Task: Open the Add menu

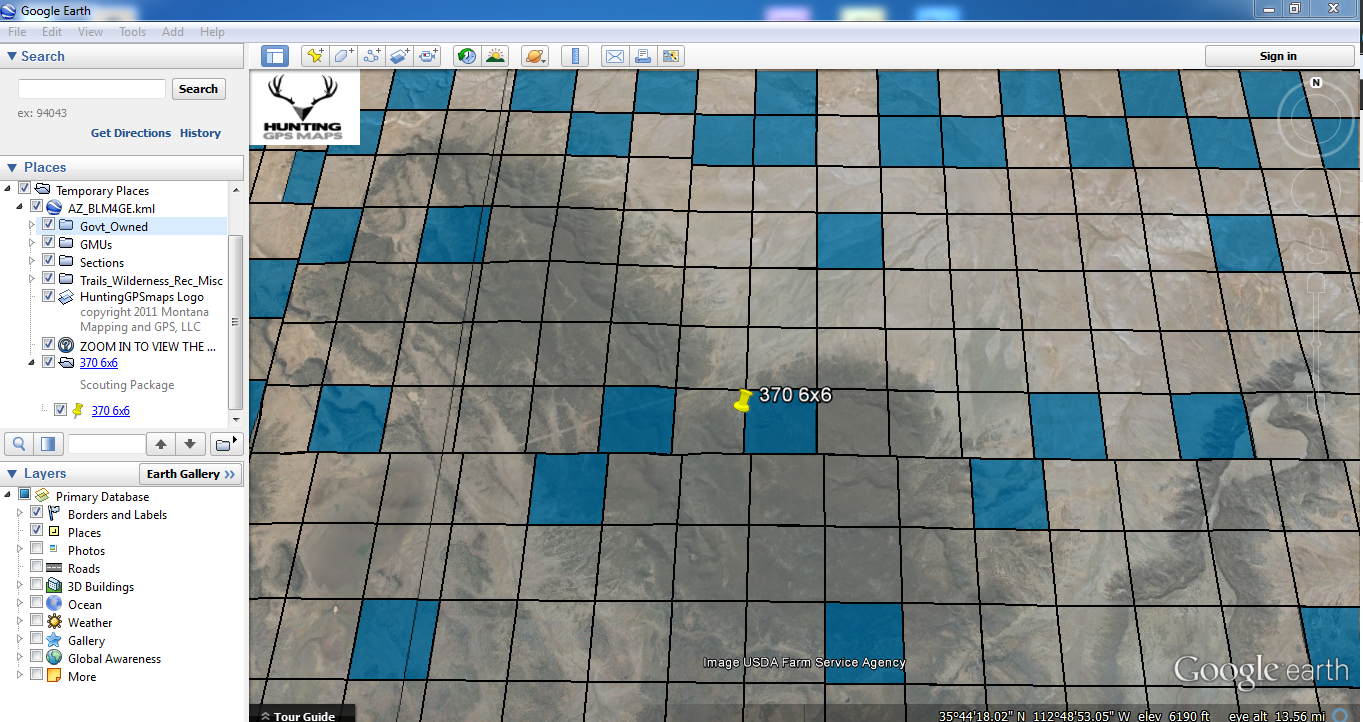Action: click(173, 32)
